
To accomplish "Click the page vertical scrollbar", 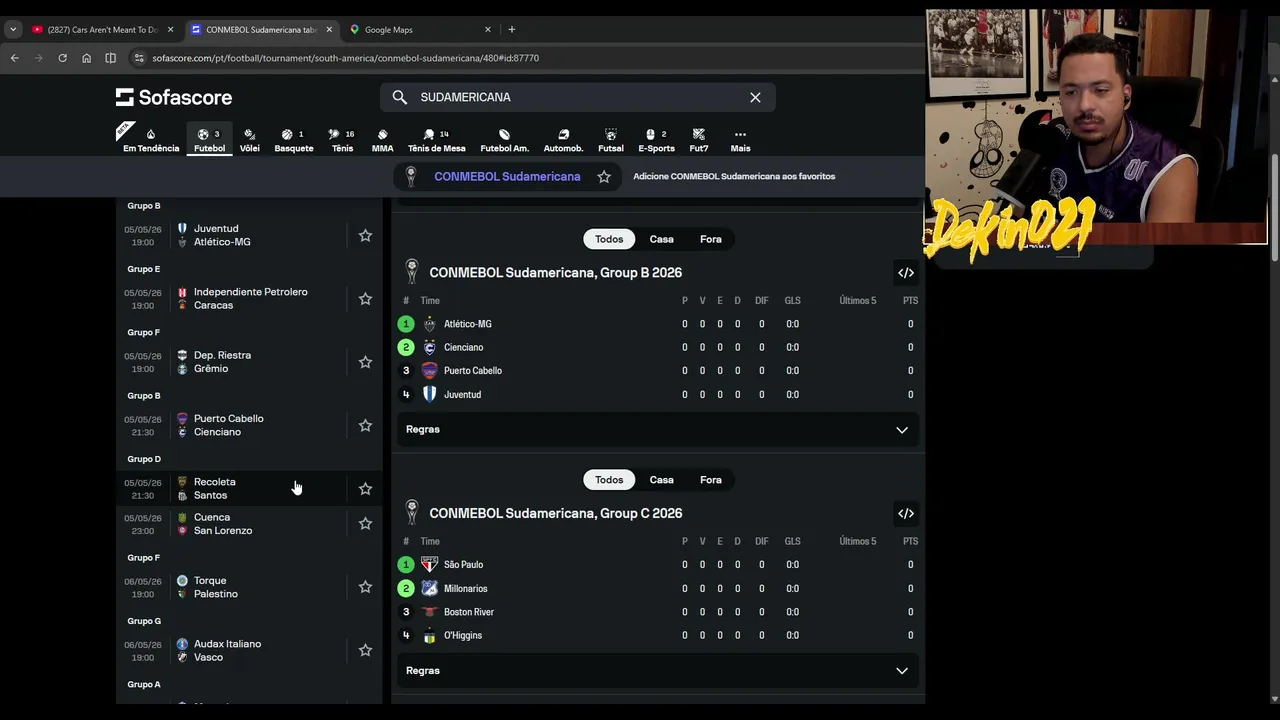I will 1274,209.
